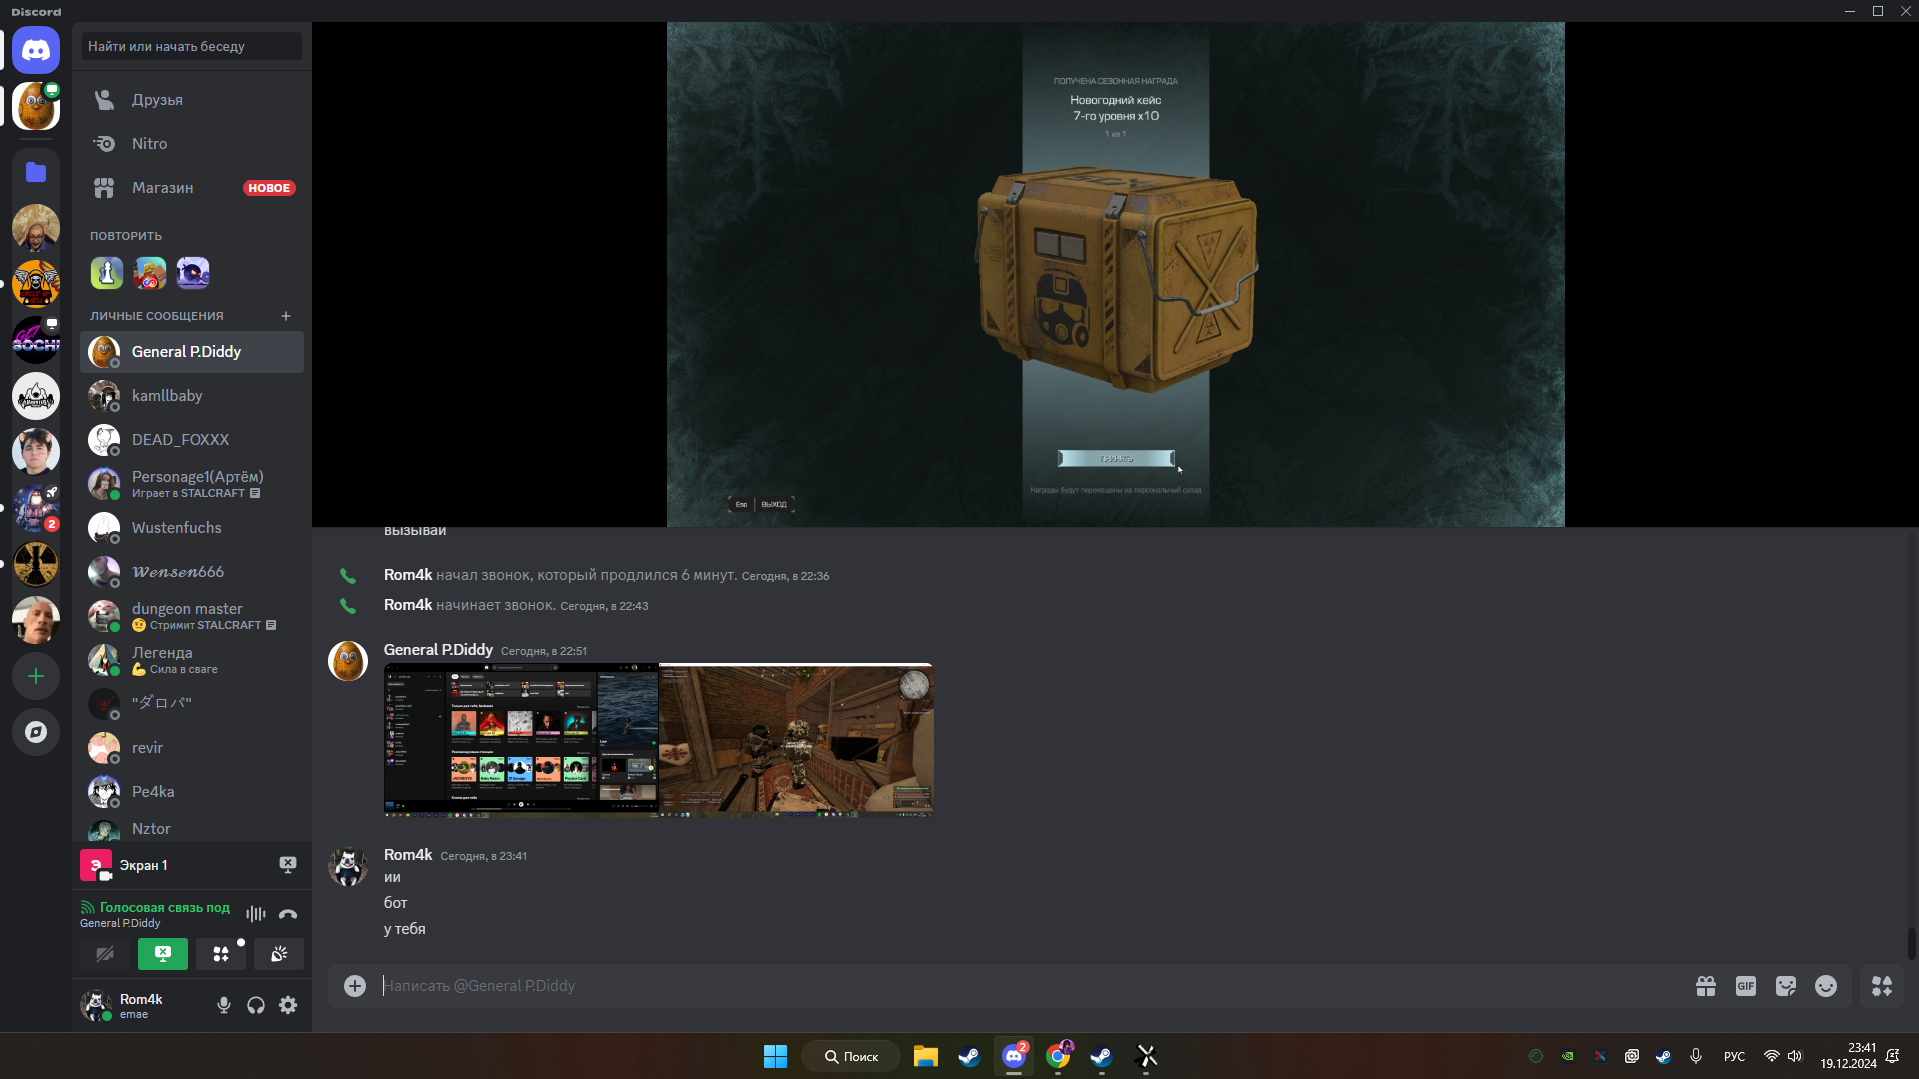Click General P.Diddy username in message

[x=438, y=650]
